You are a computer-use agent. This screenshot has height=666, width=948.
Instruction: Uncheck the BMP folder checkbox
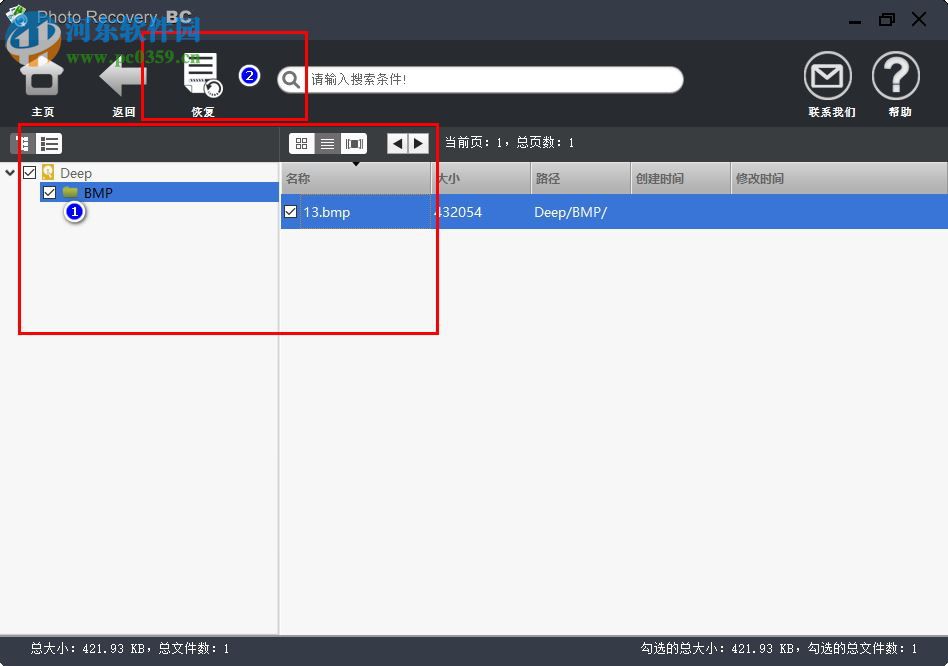48,192
